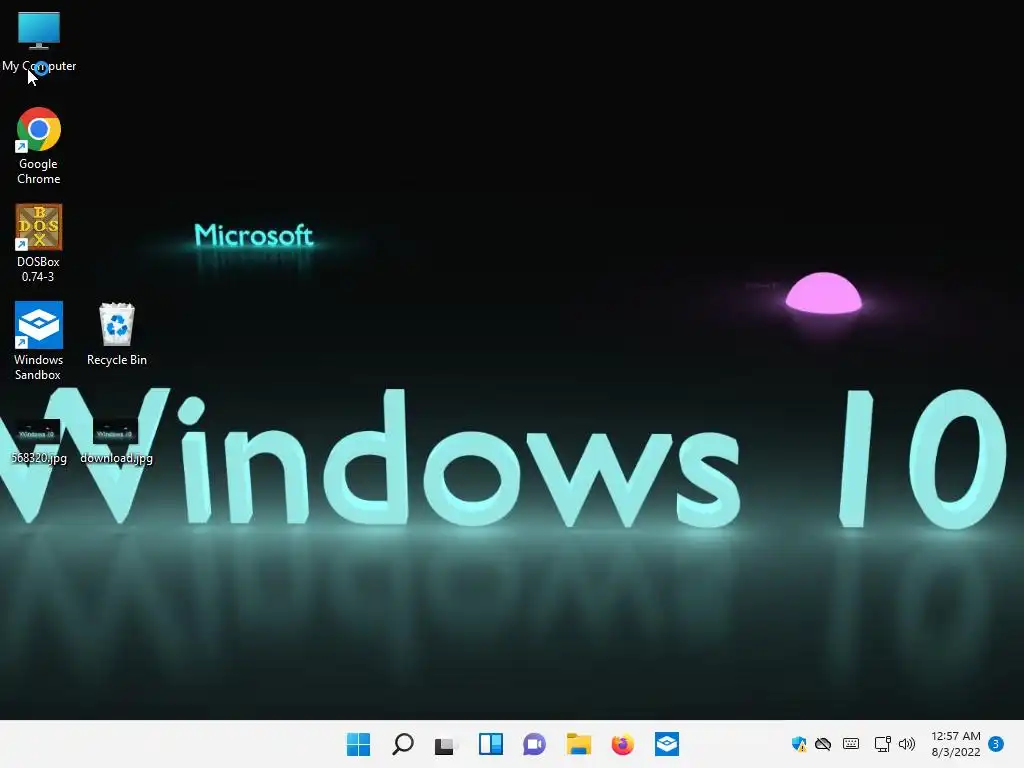Open File Explorer from the taskbar
The width and height of the screenshot is (1024, 768).
click(579, 744)
